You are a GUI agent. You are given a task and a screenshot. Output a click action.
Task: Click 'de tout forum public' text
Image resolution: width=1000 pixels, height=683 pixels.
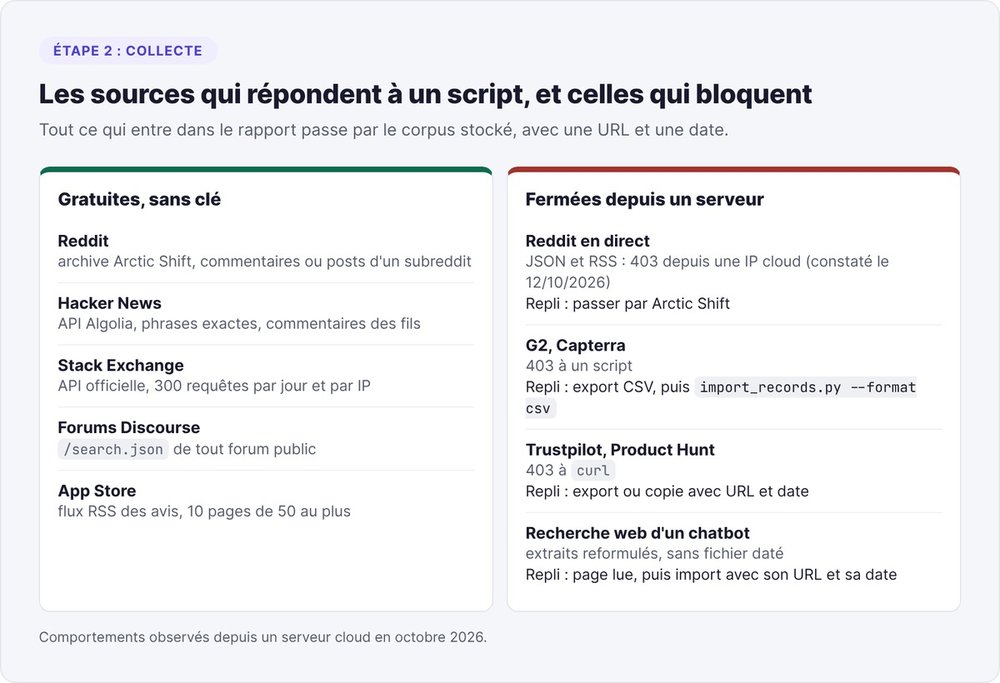point(244,449)
